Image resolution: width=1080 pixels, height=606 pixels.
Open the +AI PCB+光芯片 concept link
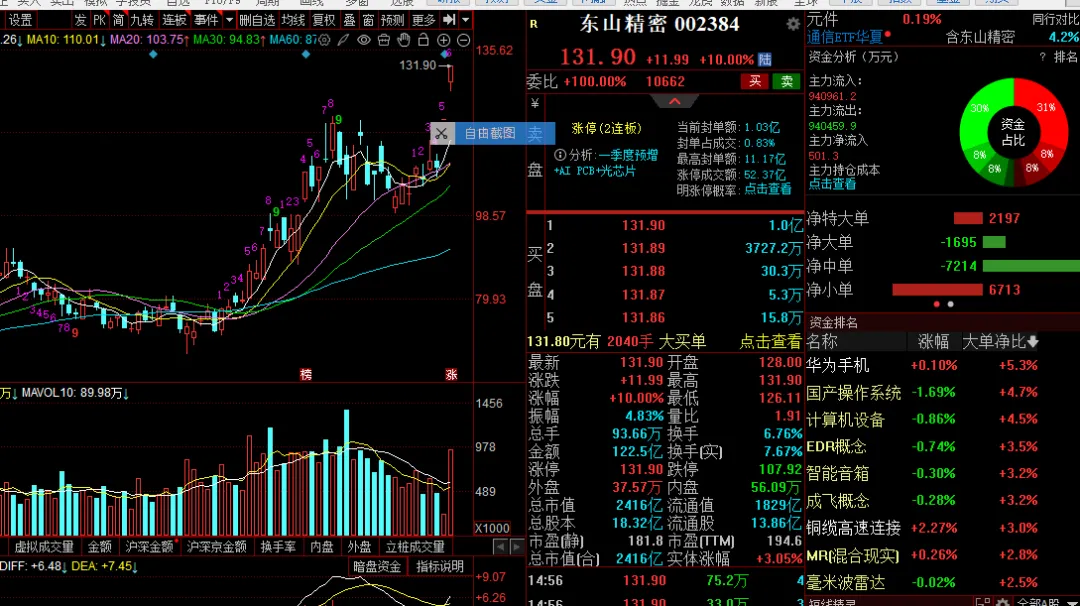pos(595,171)
